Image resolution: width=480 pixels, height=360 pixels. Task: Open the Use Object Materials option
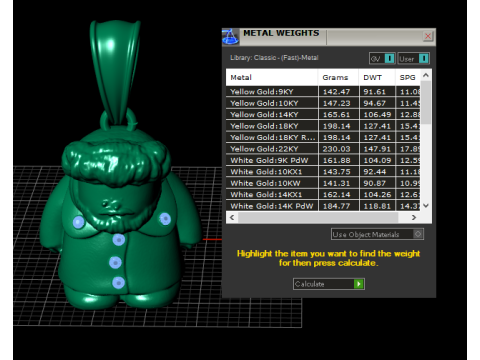(x=377, y=234)
